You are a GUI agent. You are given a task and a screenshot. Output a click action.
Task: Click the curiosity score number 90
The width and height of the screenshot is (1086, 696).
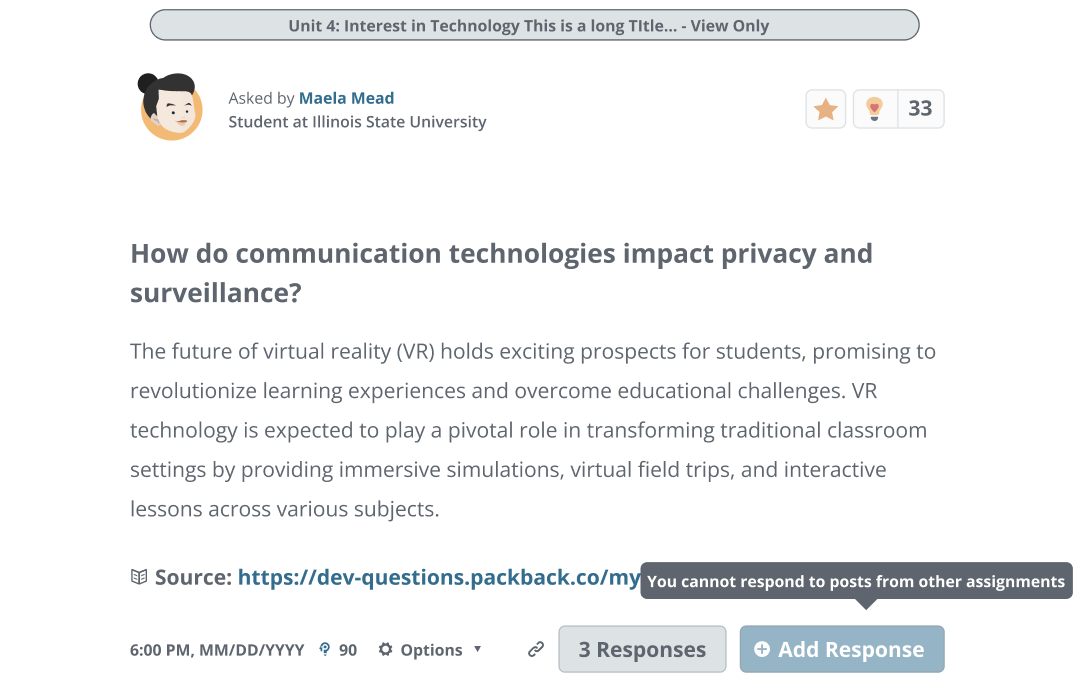pos(348,650)
